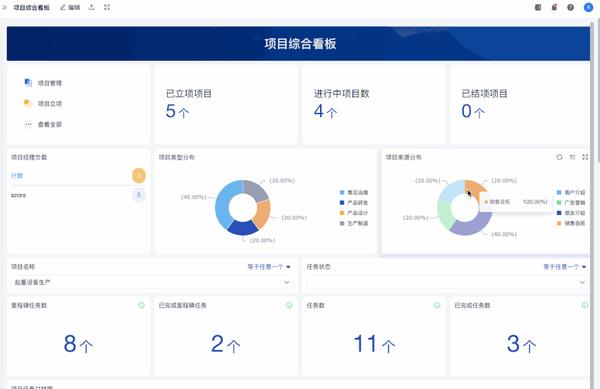
Task: Open the user avatar 'A' menu
Action: coord(588,7)
